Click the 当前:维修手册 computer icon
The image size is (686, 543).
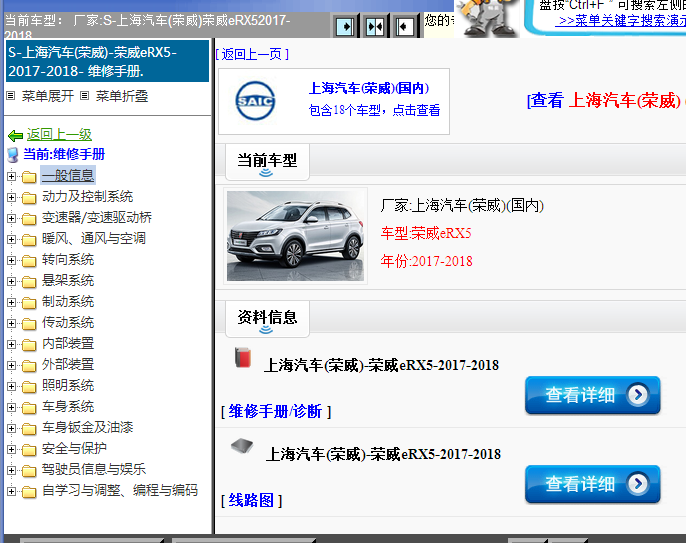(x=13, y=155)
